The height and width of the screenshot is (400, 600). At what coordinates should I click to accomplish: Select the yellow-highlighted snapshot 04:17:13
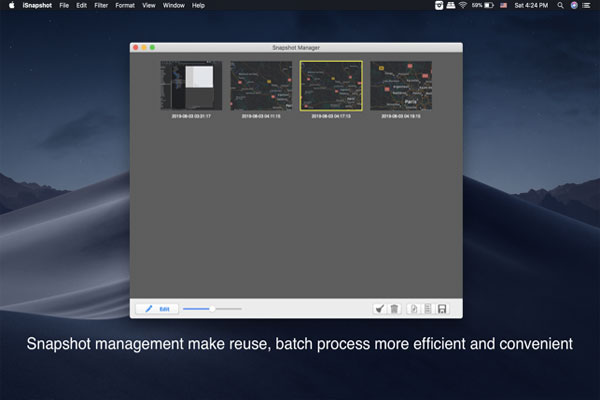click(x=331, y=86)
